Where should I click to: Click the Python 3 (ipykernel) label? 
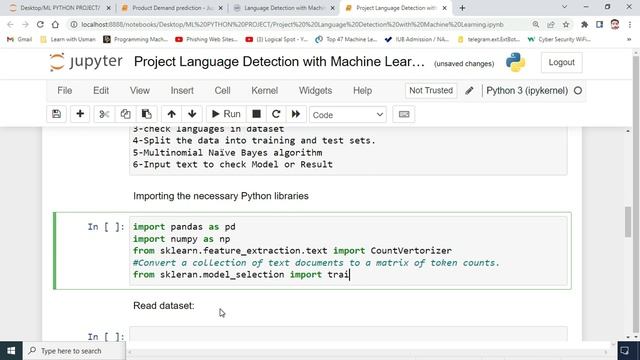coord(527,91)
